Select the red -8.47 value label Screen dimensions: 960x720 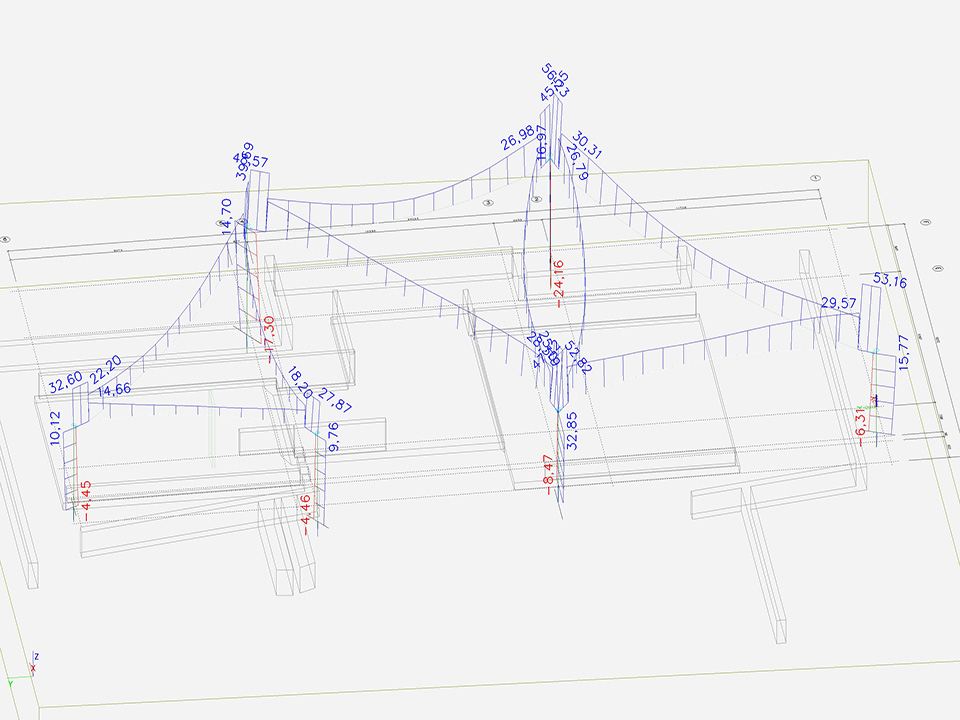[x=547, y=472]
